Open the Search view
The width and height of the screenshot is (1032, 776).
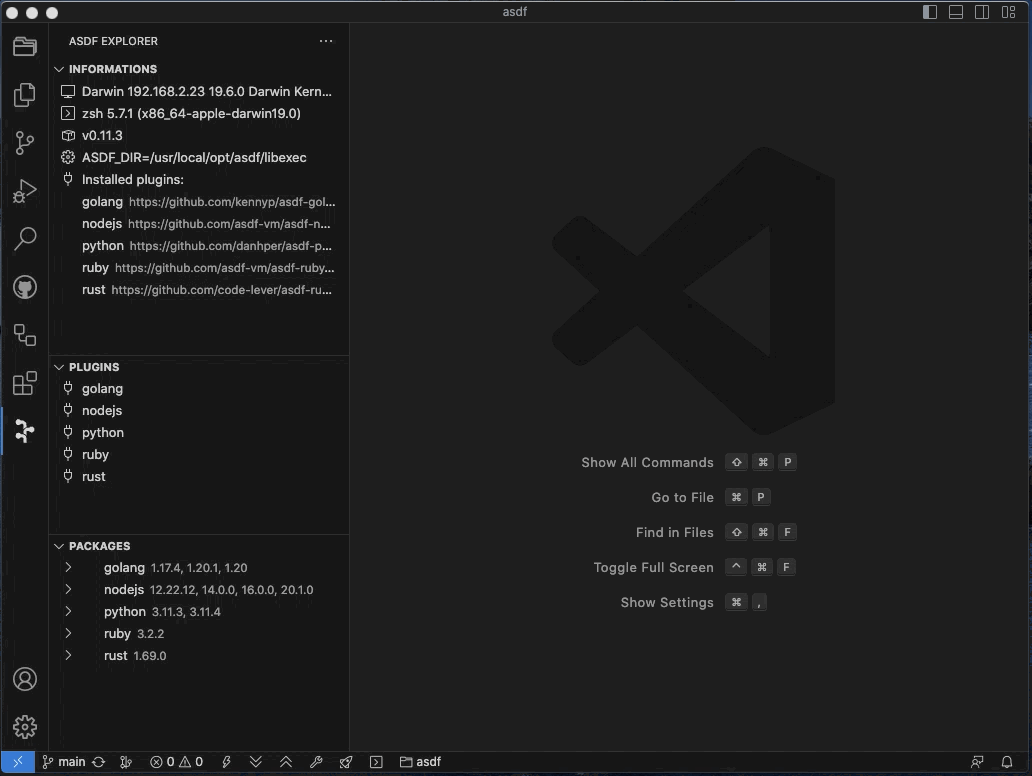[25, 238]
